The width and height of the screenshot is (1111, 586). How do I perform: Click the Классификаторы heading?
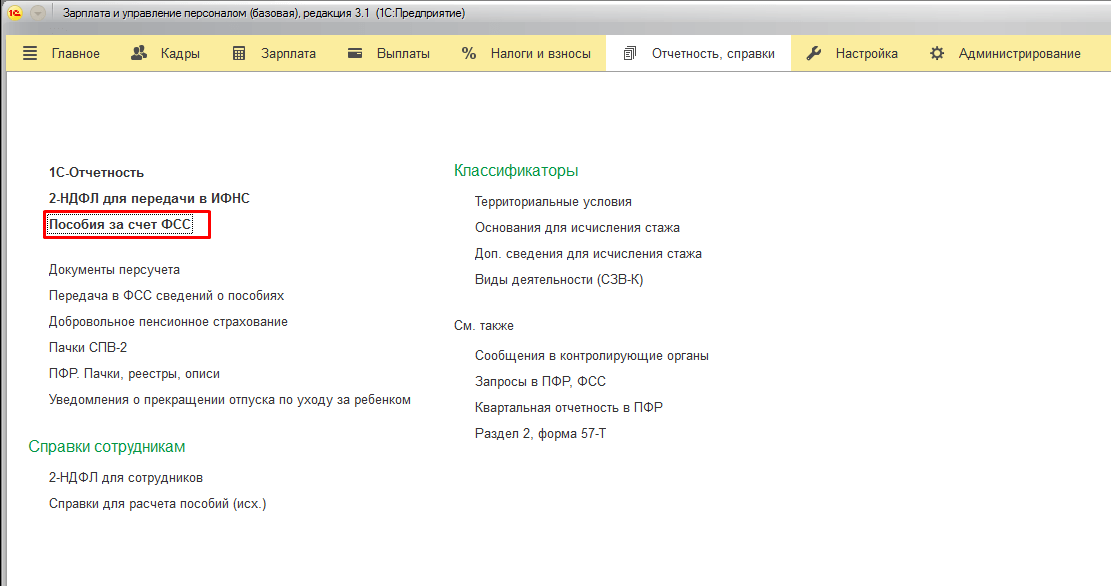516,171
